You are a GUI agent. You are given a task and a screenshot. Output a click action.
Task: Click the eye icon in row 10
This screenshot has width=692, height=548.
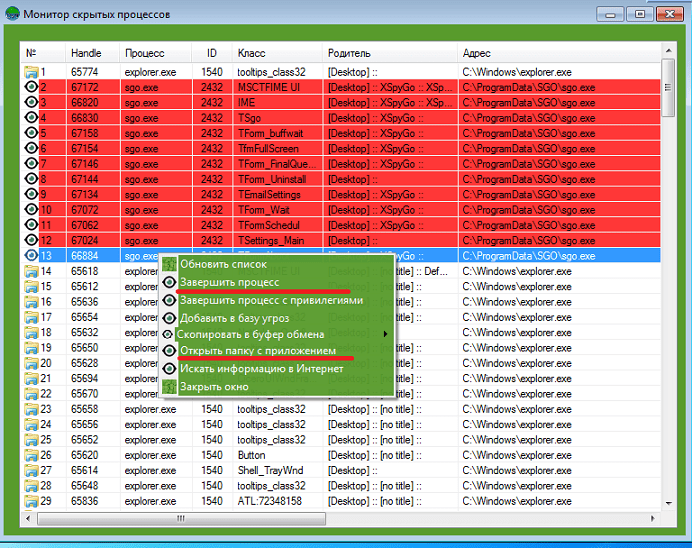pyautogui.click(x=31, y=210)
